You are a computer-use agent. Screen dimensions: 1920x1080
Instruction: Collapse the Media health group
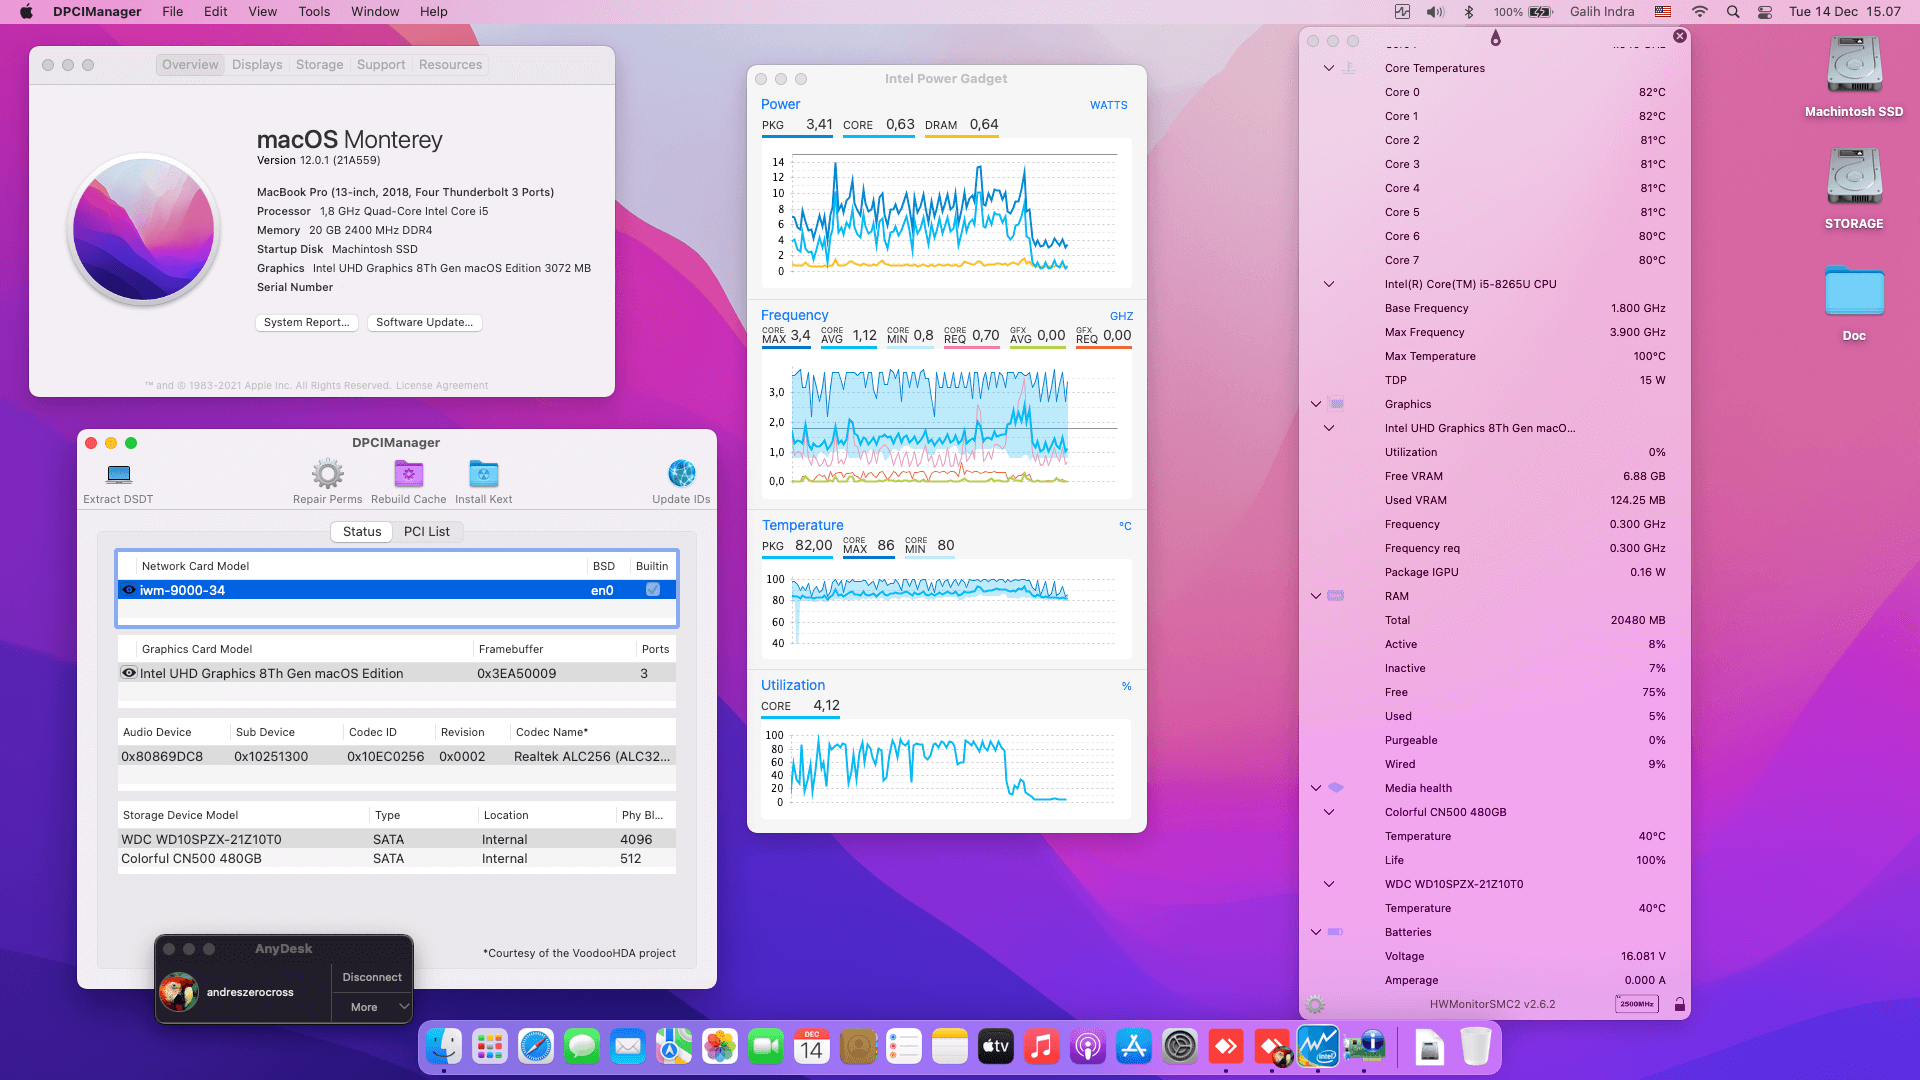coord(1316,788)
